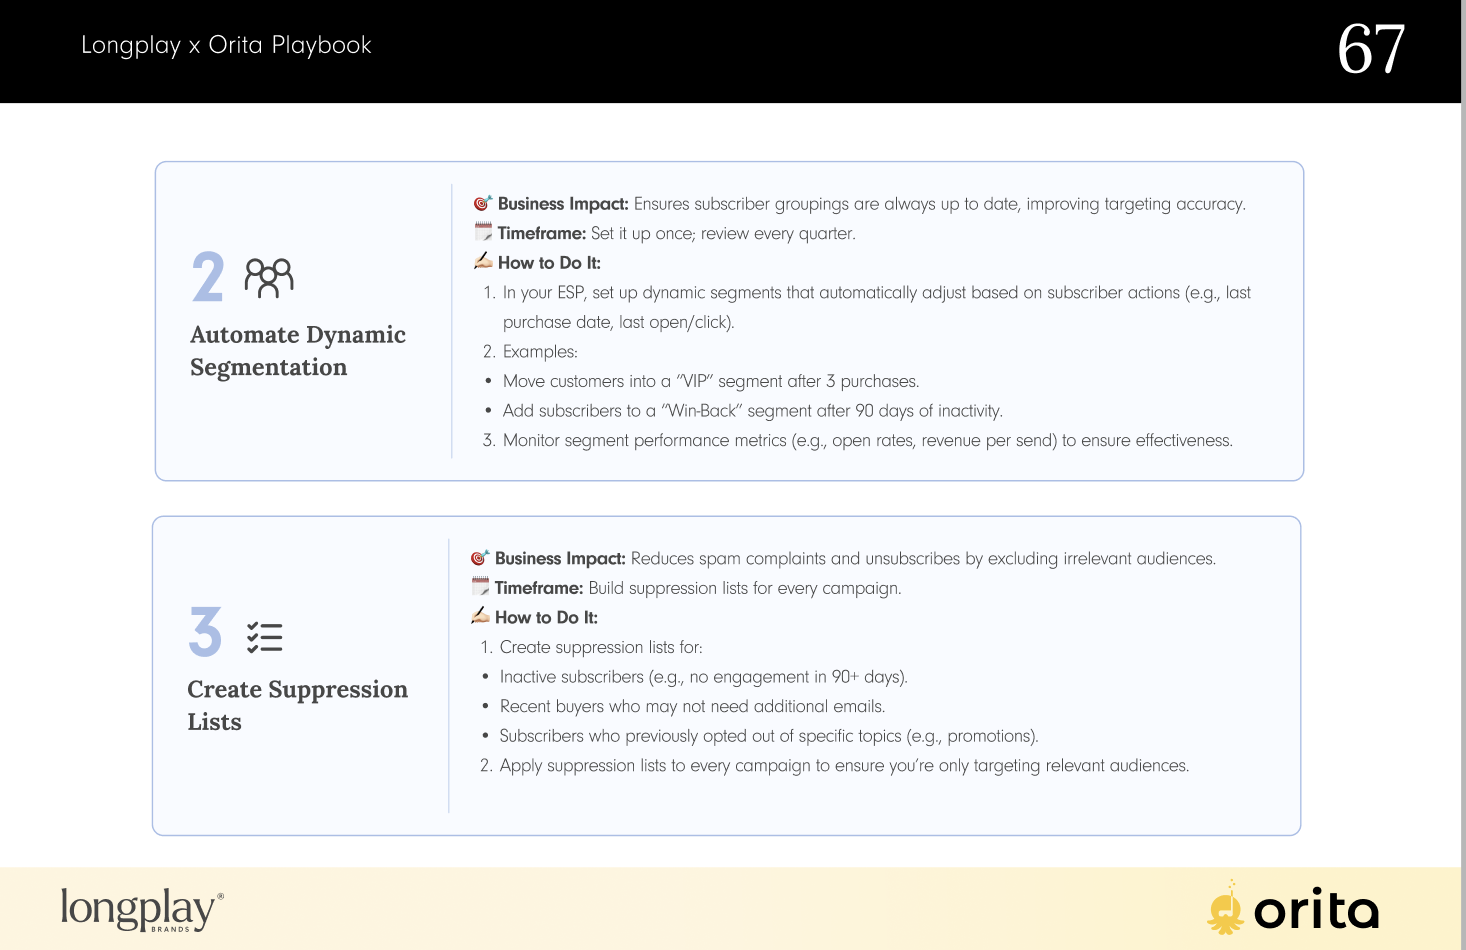Click Business Impact label about spam complaints
Screen dimensions: 1466x950
560,559
